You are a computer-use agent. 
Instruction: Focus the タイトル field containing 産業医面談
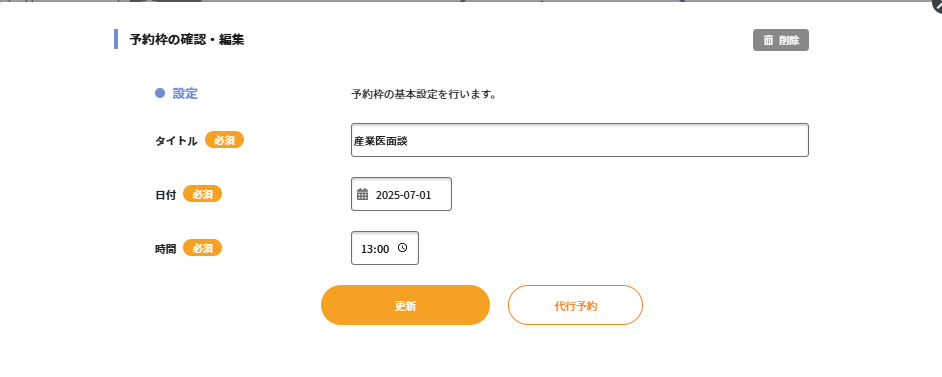coord(580,140)
